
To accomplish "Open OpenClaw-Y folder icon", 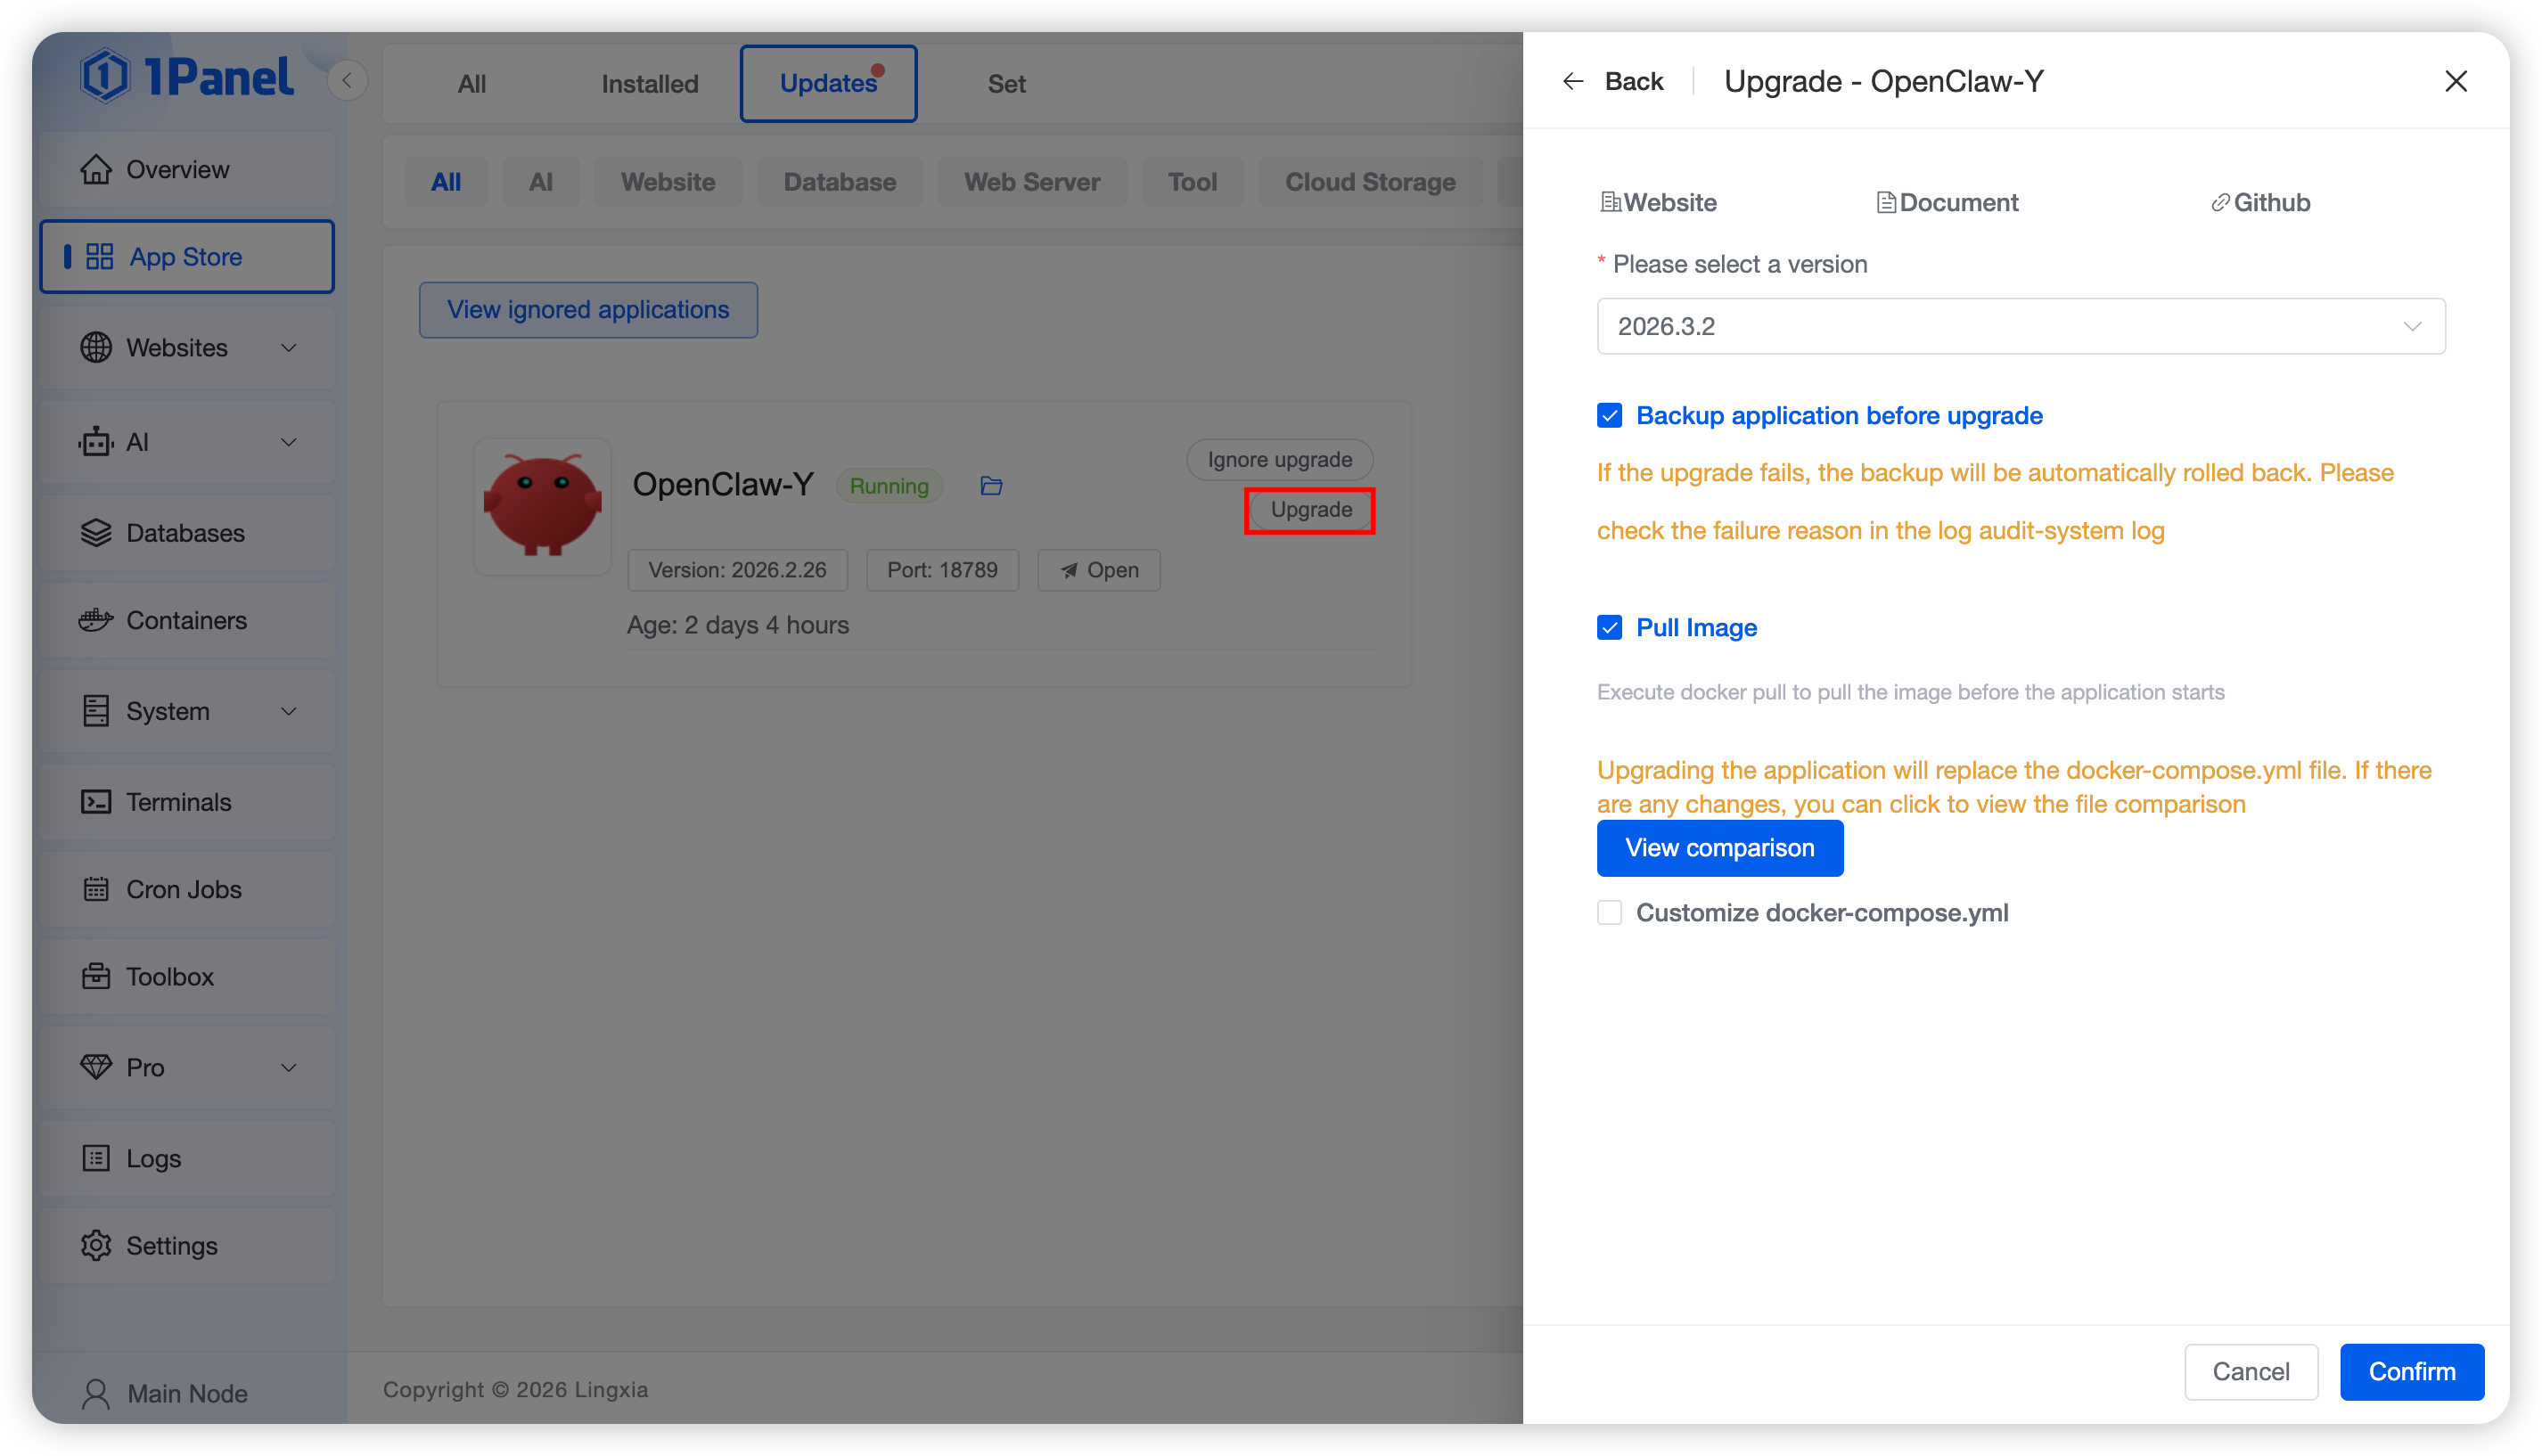I will [991, 486].
